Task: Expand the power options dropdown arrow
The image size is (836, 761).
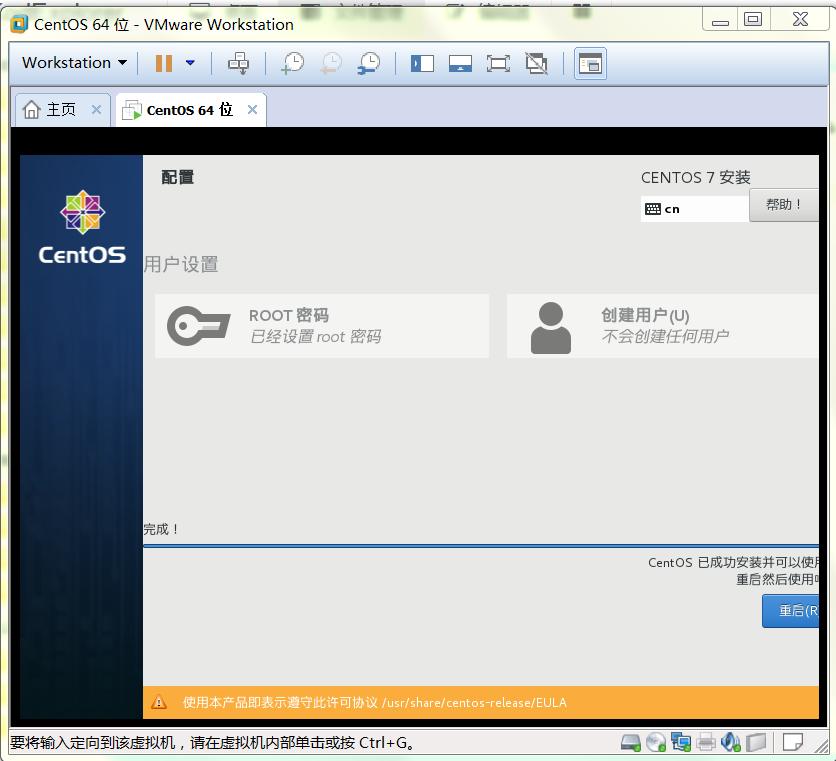Action: [190, 63]
